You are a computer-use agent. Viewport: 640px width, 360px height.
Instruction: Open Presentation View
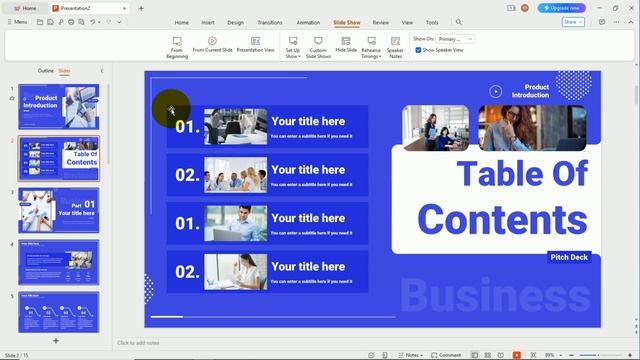pyautogui.click(x=256, y=44)
